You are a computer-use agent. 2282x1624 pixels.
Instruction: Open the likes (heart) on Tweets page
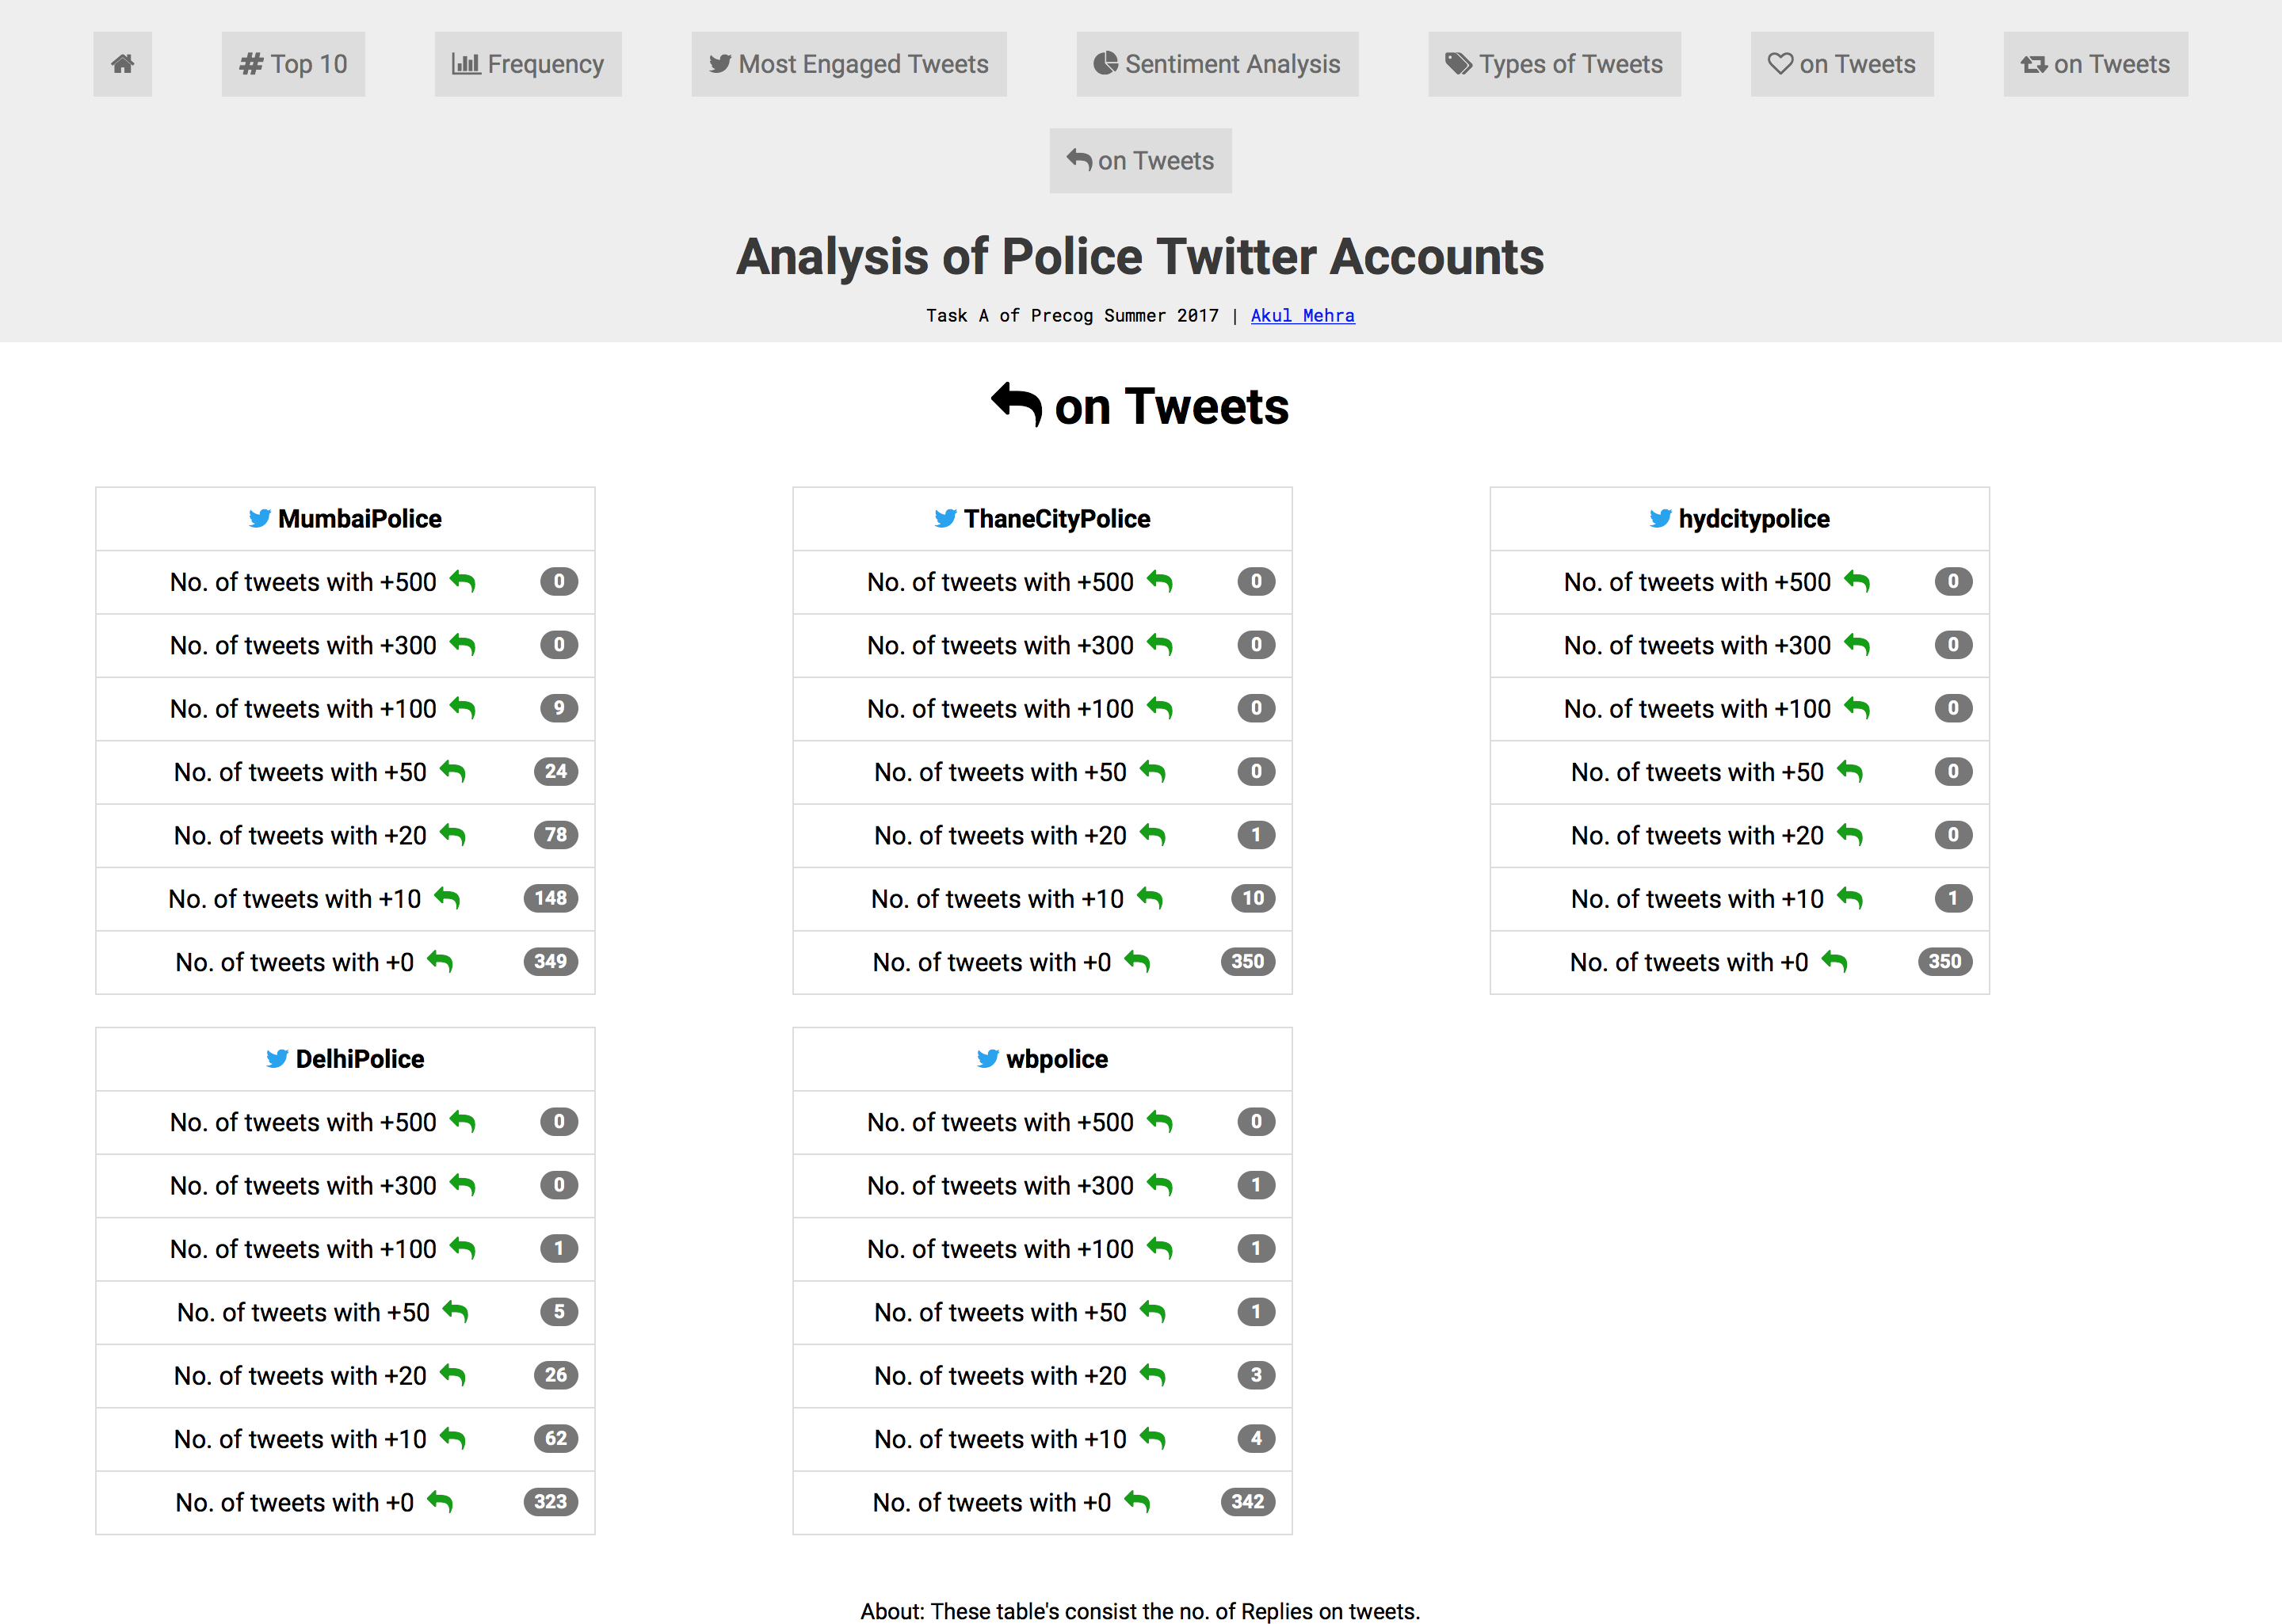[x=1841, y=64]
